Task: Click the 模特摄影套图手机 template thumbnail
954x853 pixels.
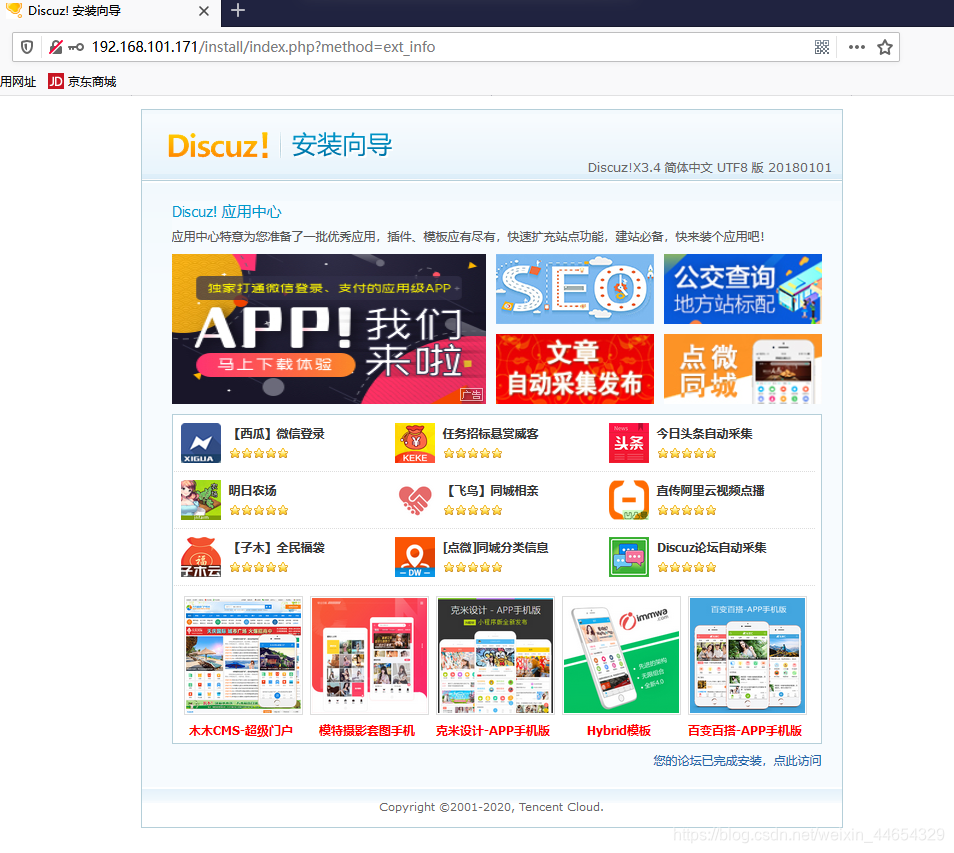Action: click(369, 655)
